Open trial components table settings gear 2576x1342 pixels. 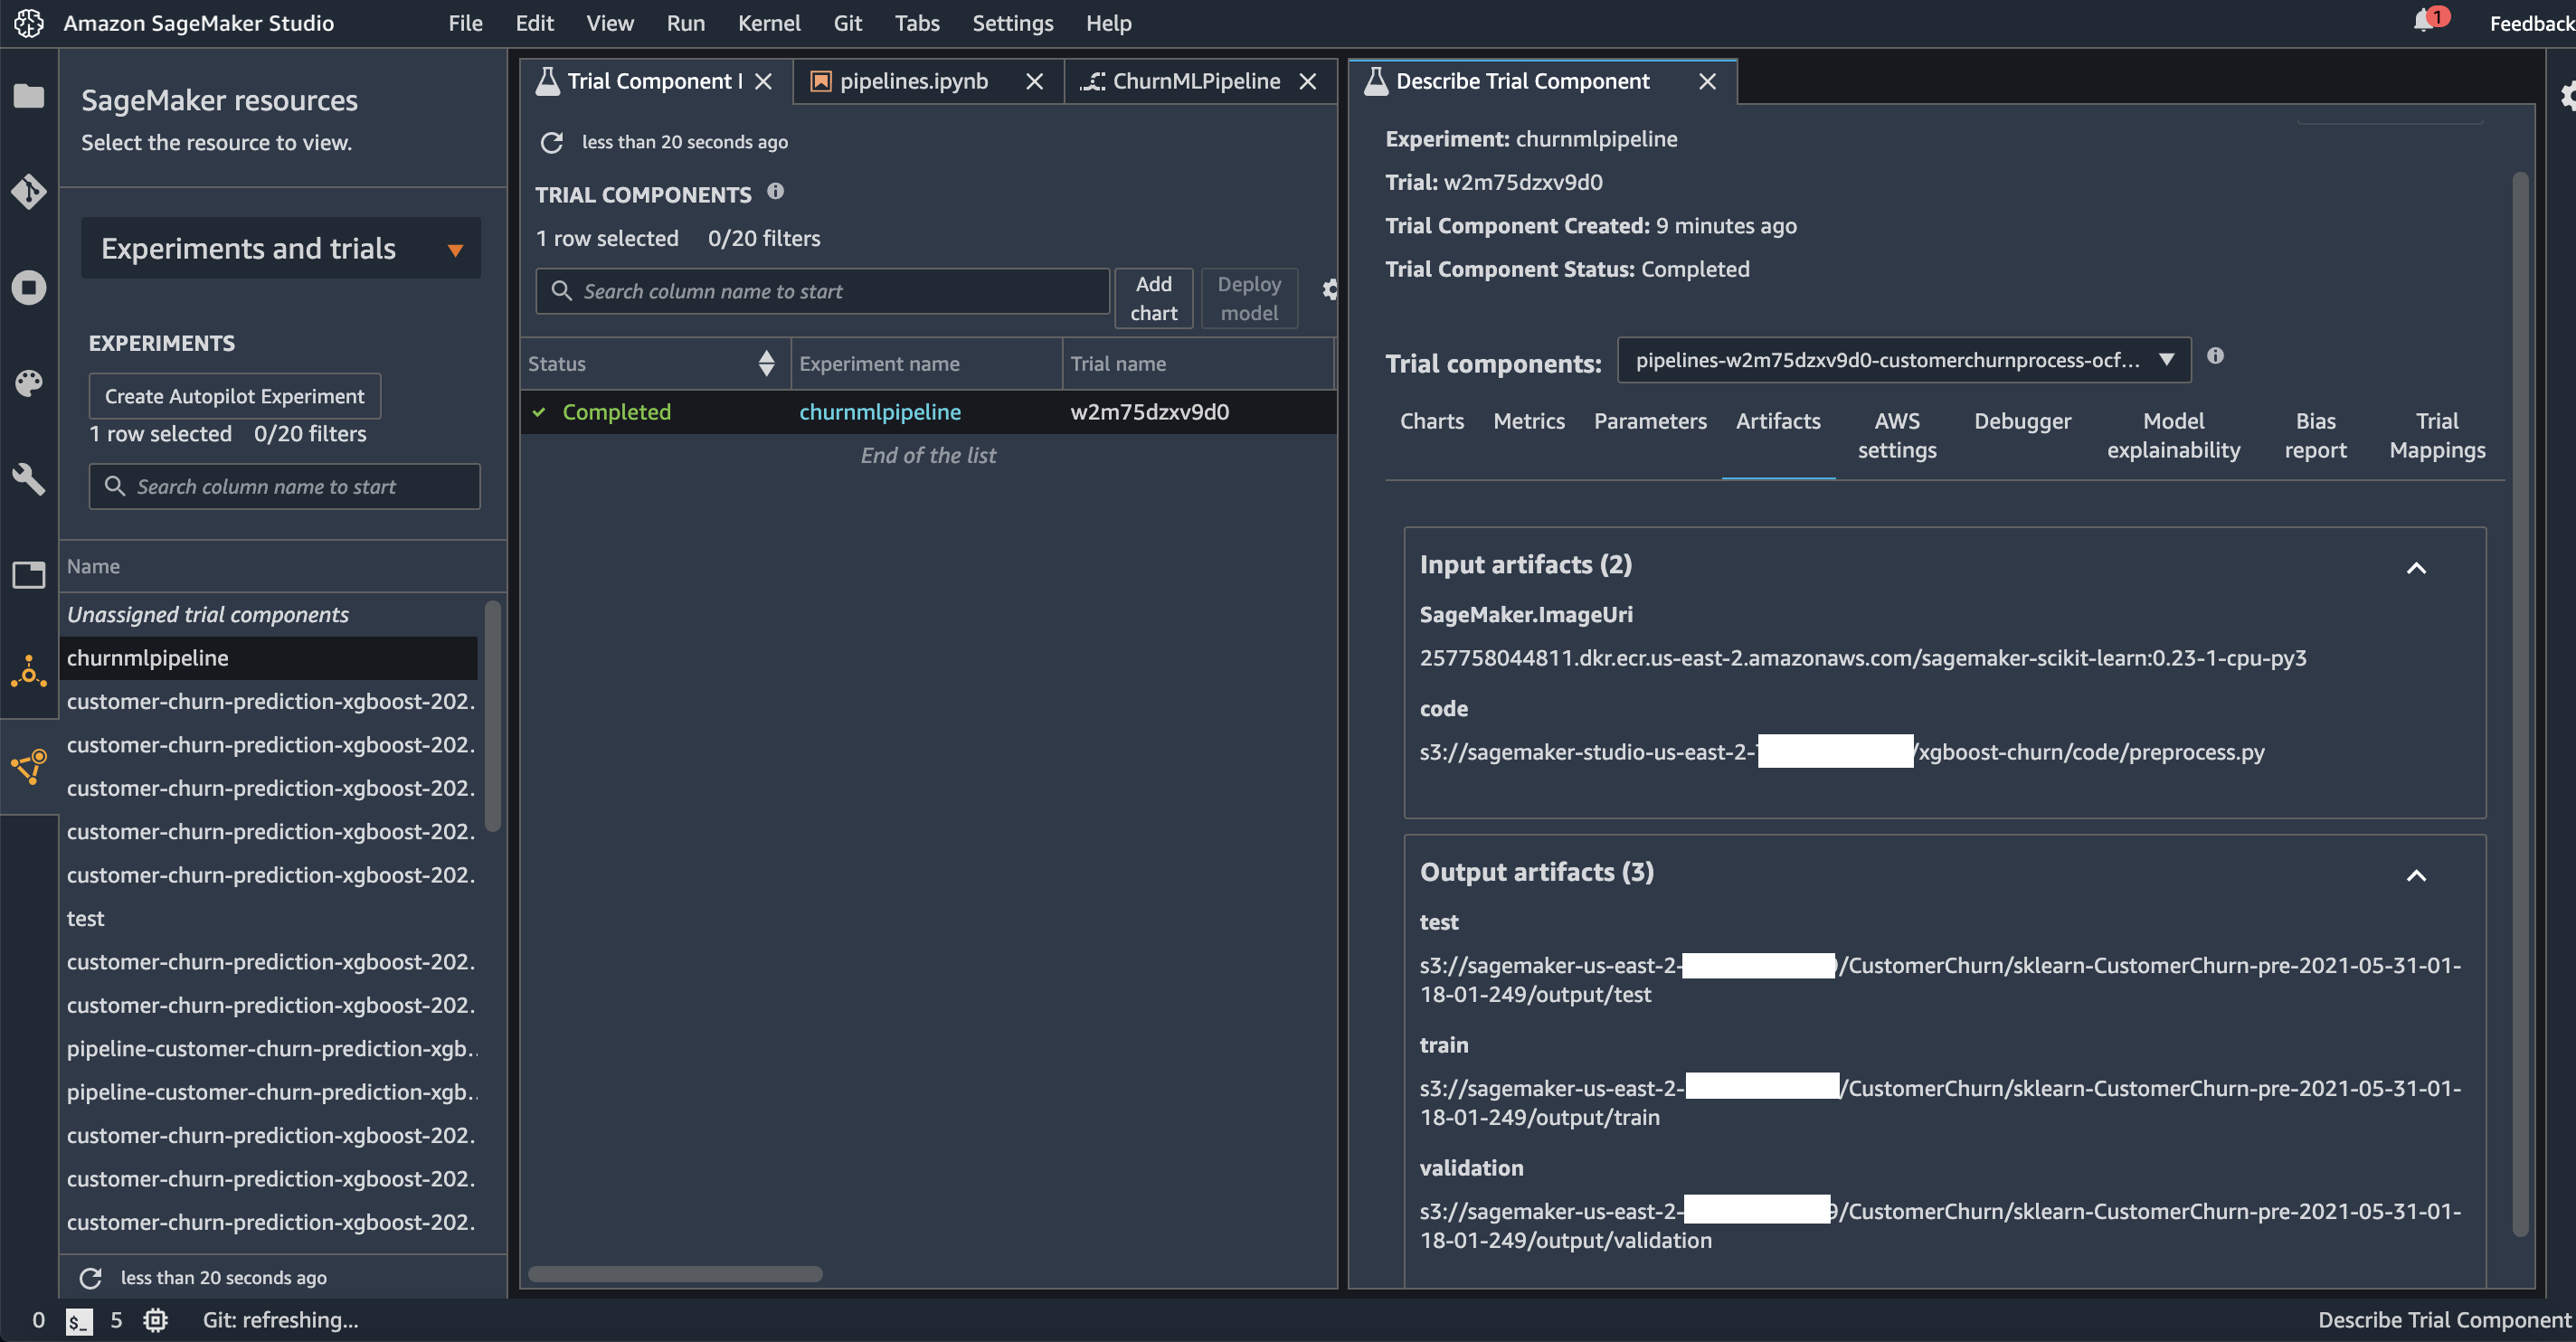tap(1328, 289)
